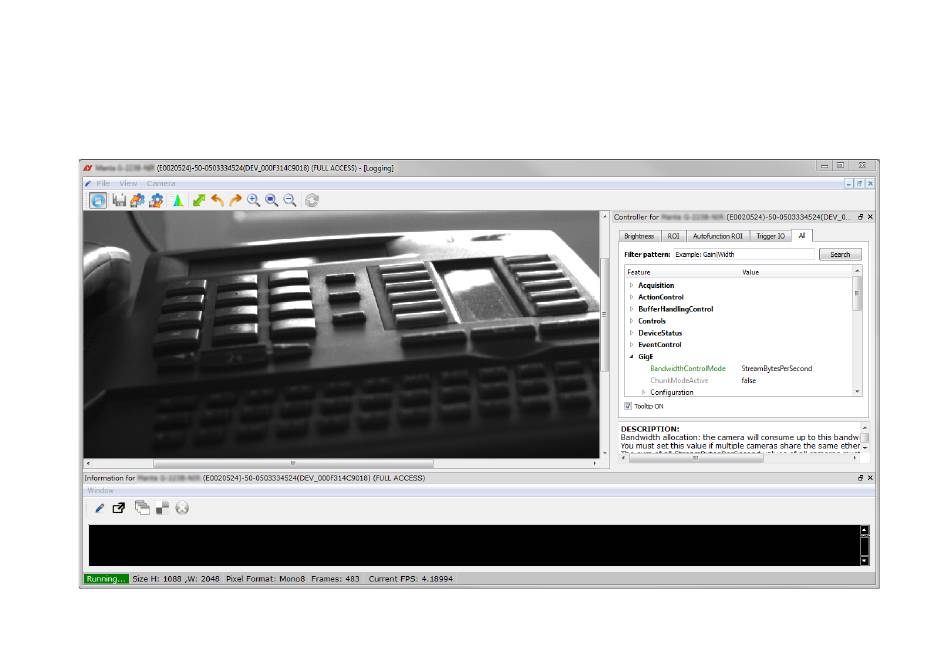
Task: Zoom in with the plus magnifier icon
Action: click(x=253, y=201)
